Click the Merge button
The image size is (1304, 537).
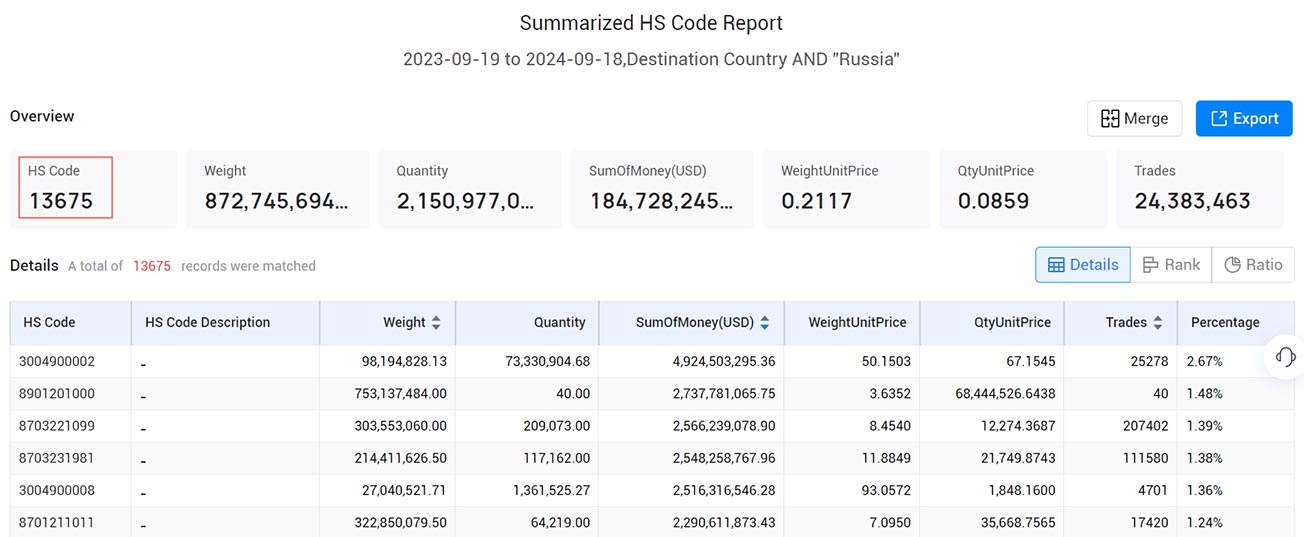[1134, 118]
